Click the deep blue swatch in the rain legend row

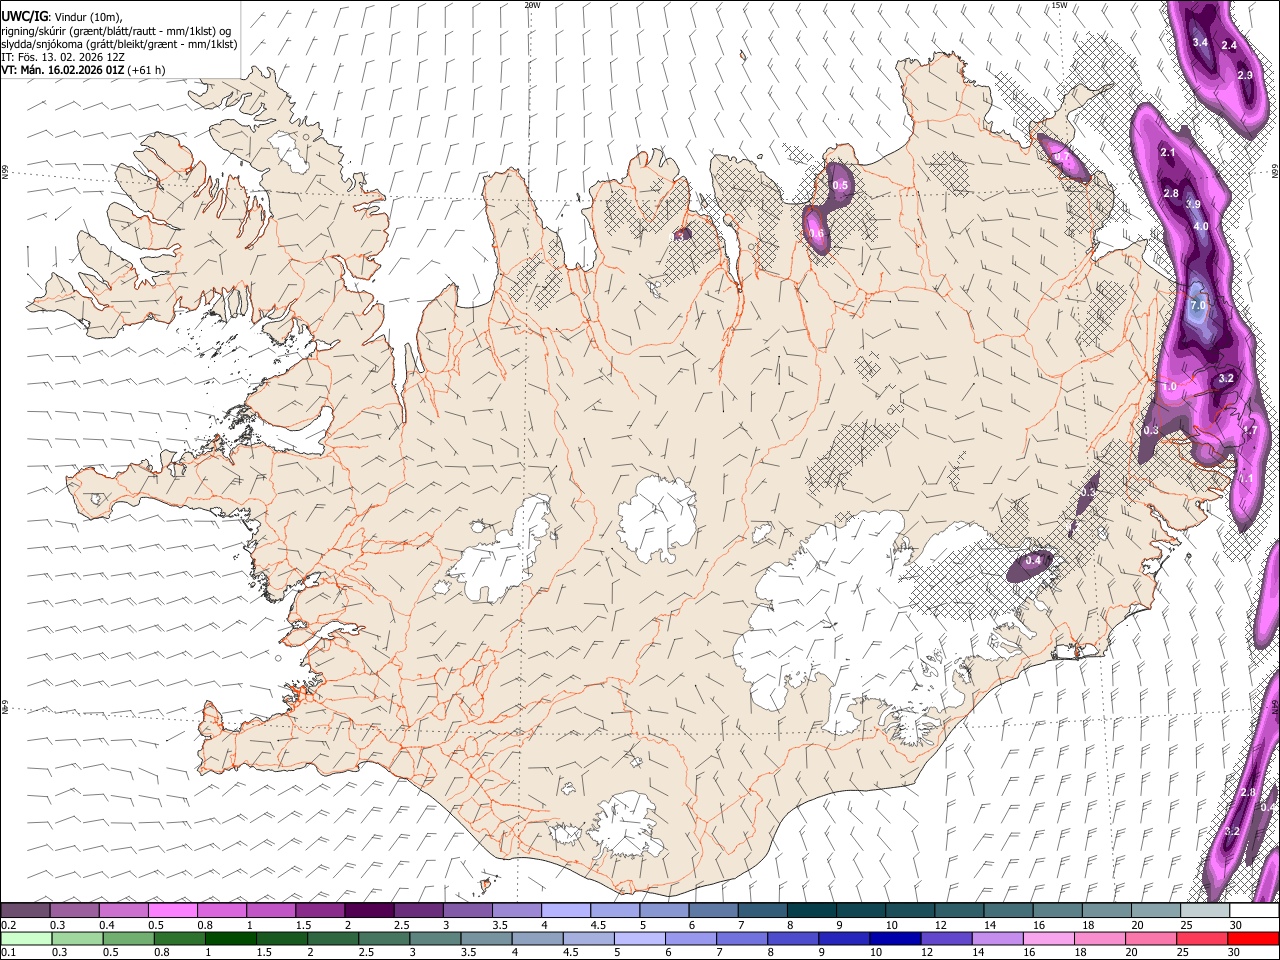[894, 938]
